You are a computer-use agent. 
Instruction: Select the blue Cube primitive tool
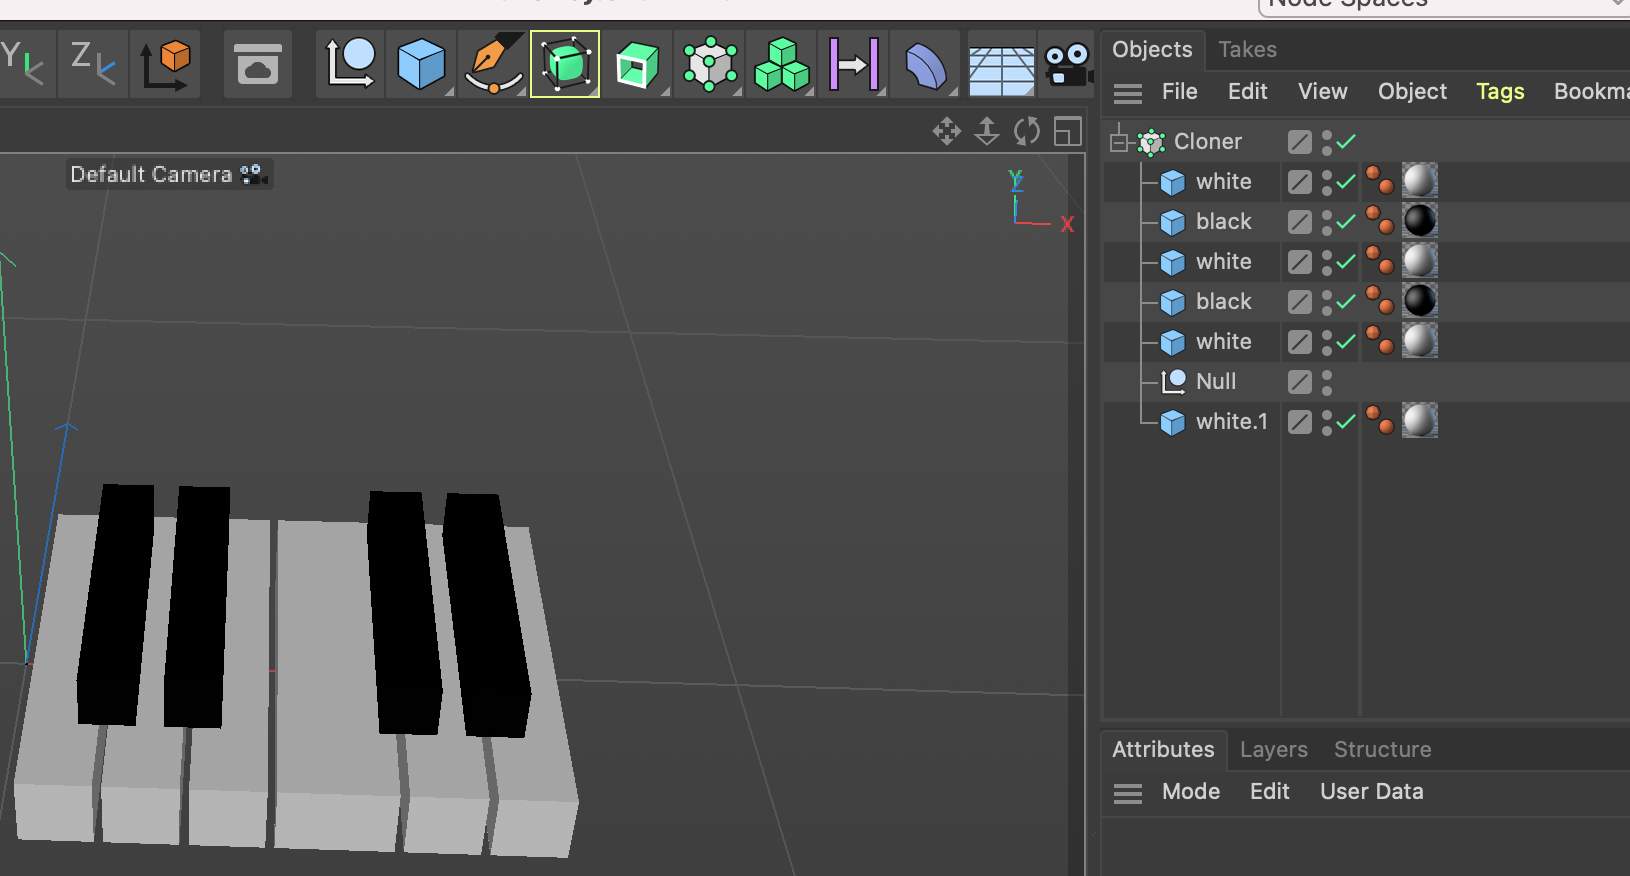coord(421,63)
